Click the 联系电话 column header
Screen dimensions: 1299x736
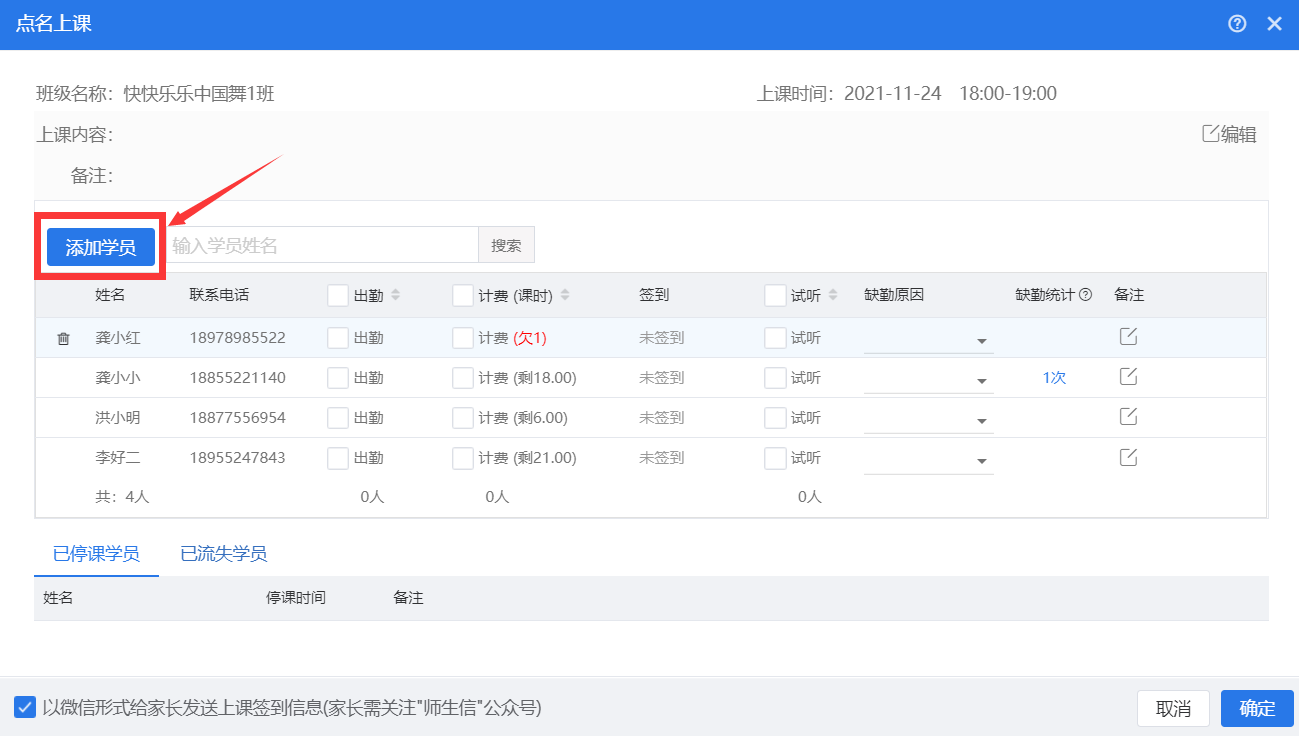pyautogui.click(x=219, y=295)
